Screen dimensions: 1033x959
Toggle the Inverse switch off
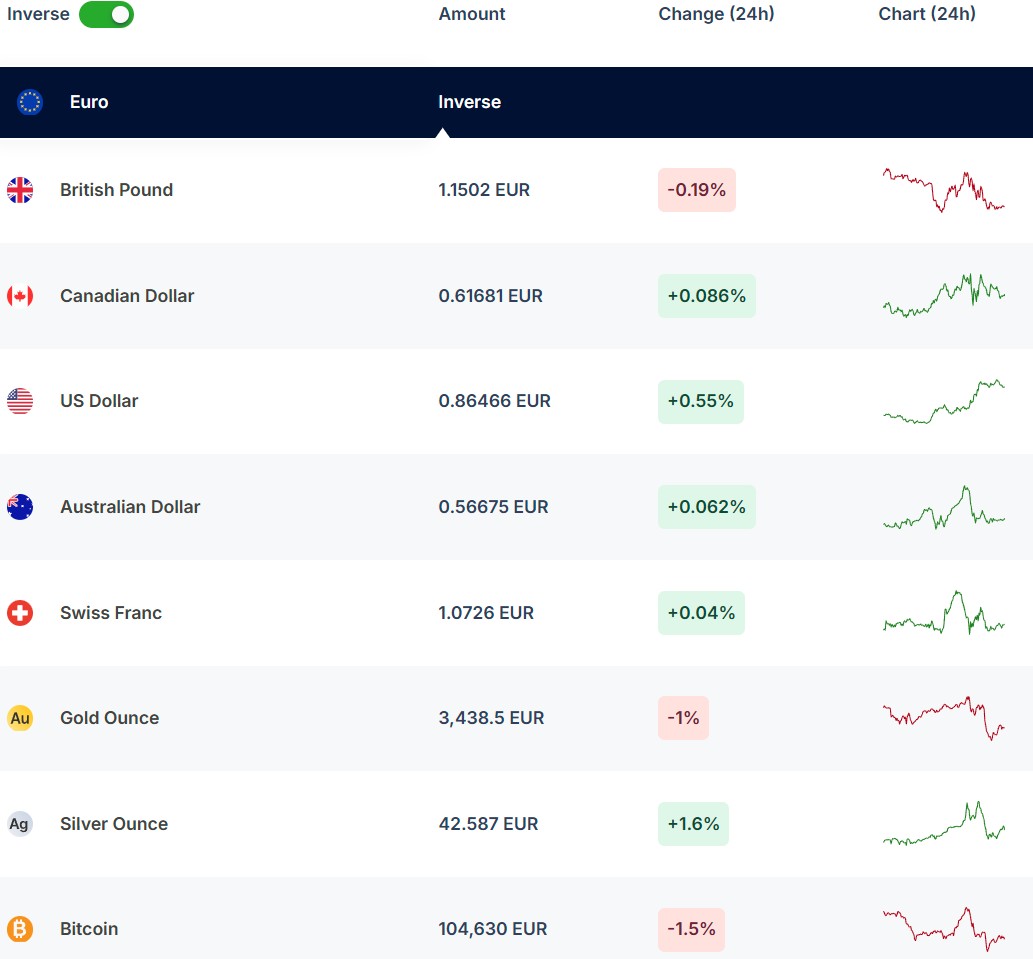(x=106, y=15)
